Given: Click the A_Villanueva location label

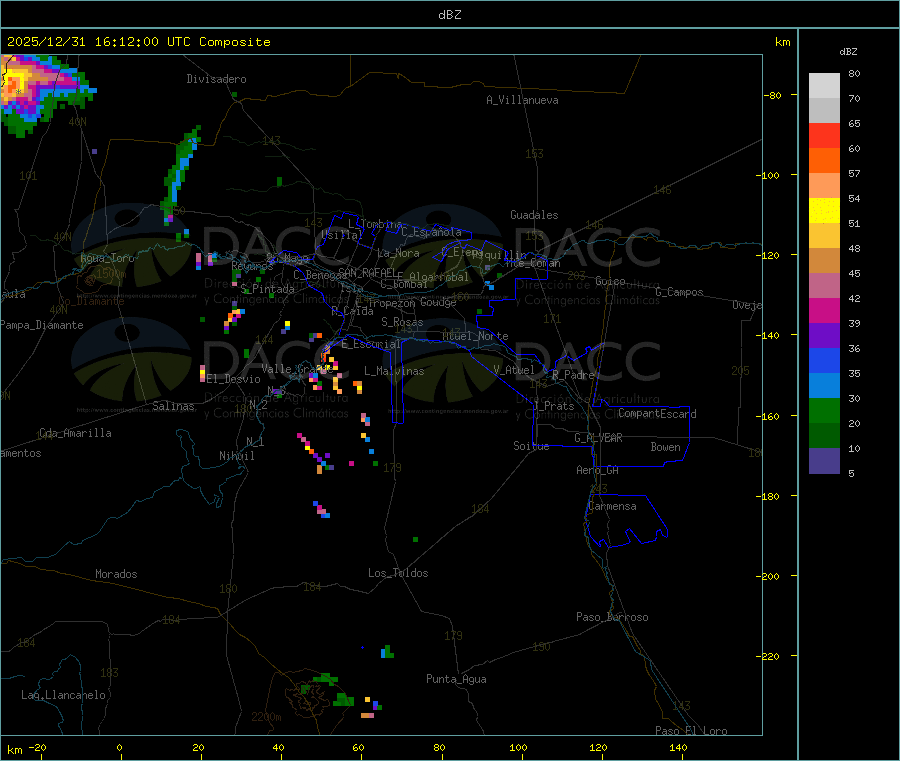Looking at the screenshot, I should coord(522,100).
